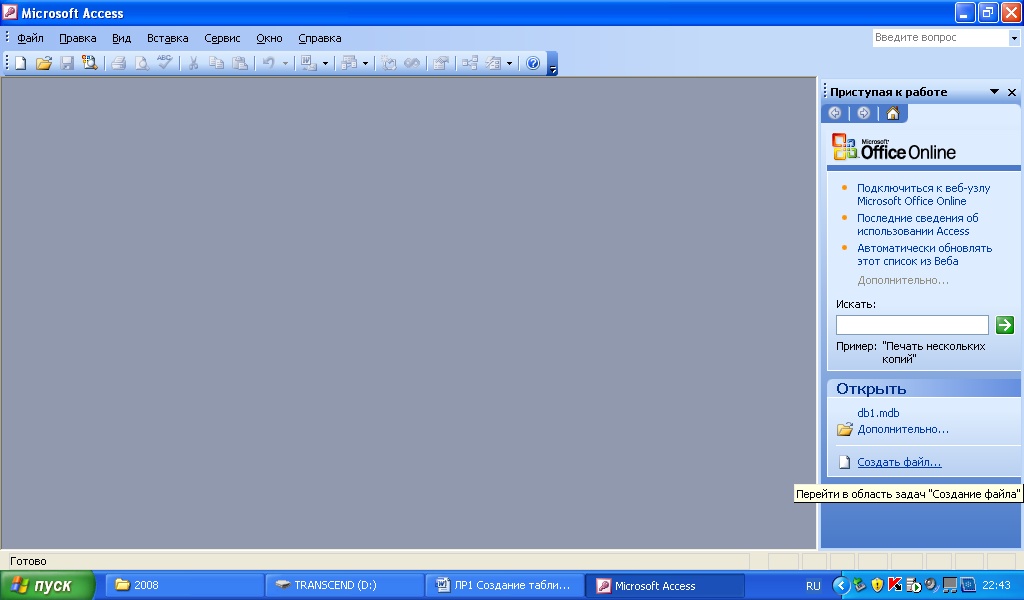Click the 'Искать' search input field
The image size is (1024, 600).
pos(912,324)
